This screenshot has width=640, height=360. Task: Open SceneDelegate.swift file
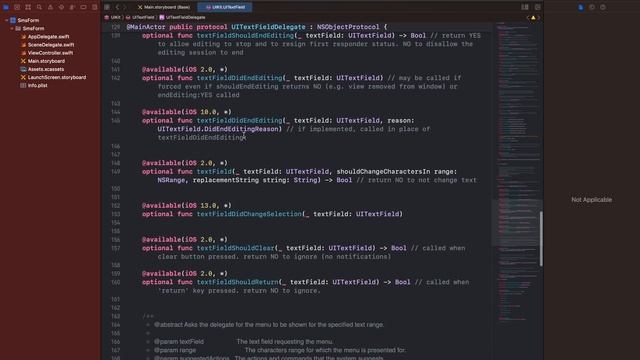[x=51, y=45]
